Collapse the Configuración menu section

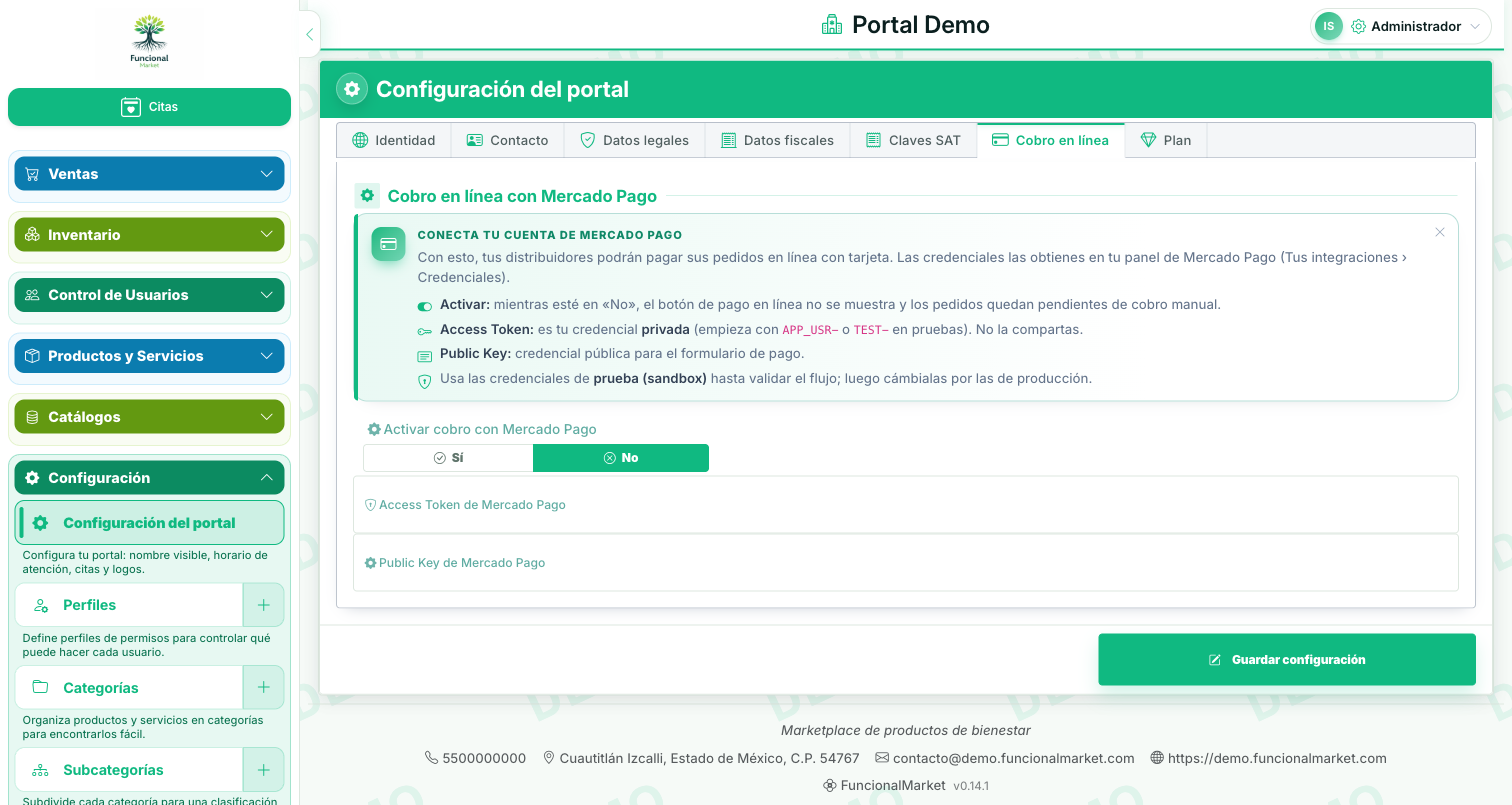tap(150, 478)
